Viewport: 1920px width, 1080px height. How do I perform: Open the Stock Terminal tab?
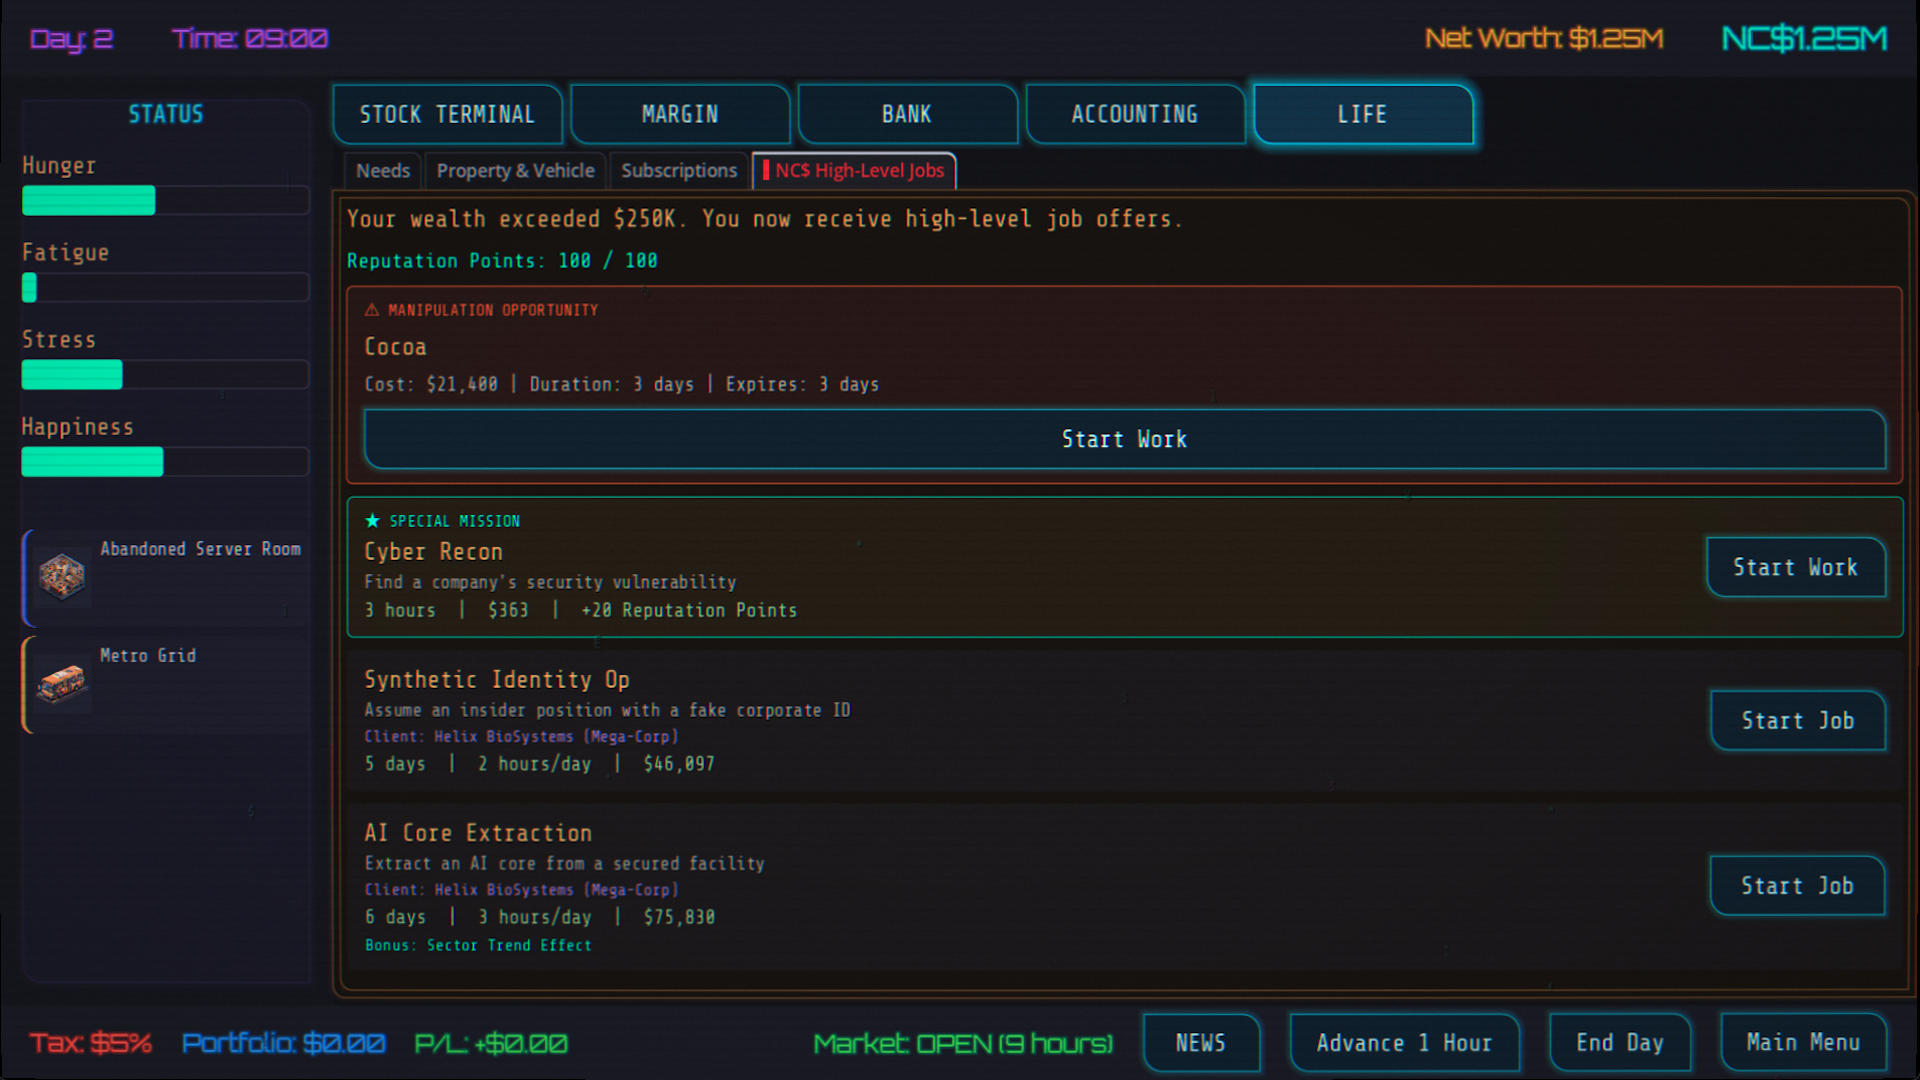tap(447, 115)
